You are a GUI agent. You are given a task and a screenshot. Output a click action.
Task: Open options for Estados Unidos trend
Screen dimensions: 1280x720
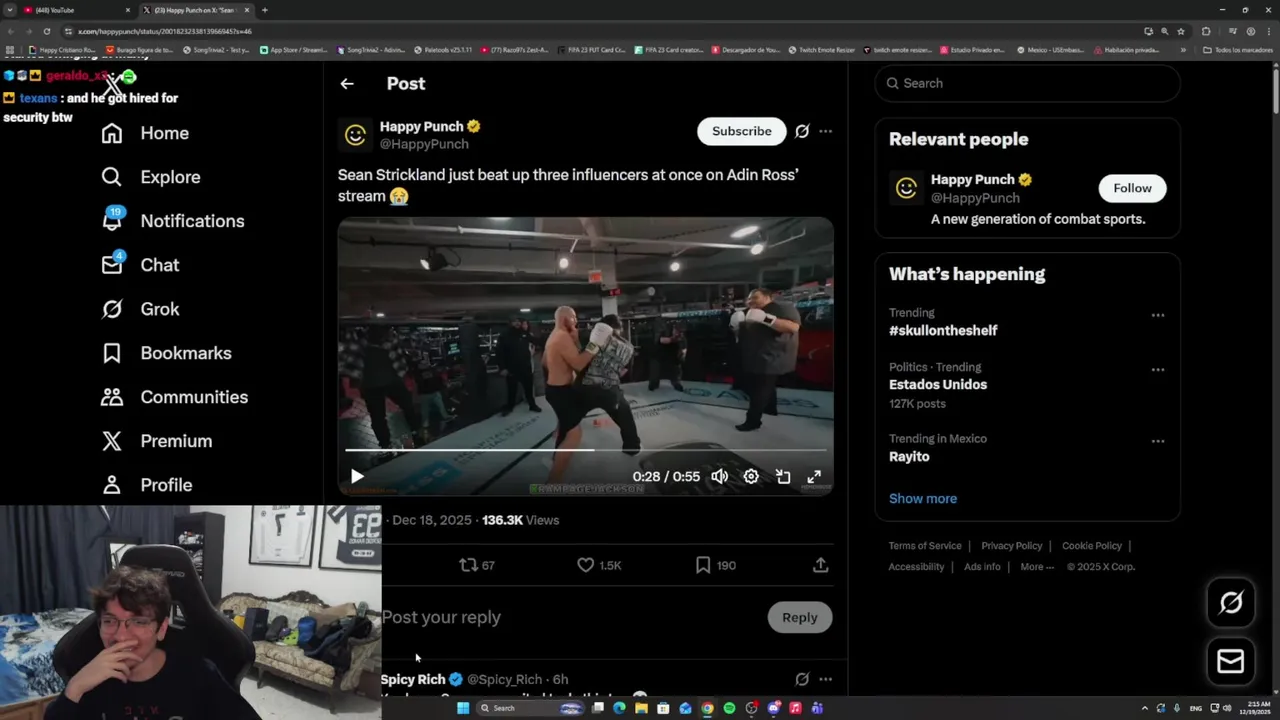[1158, 369]
